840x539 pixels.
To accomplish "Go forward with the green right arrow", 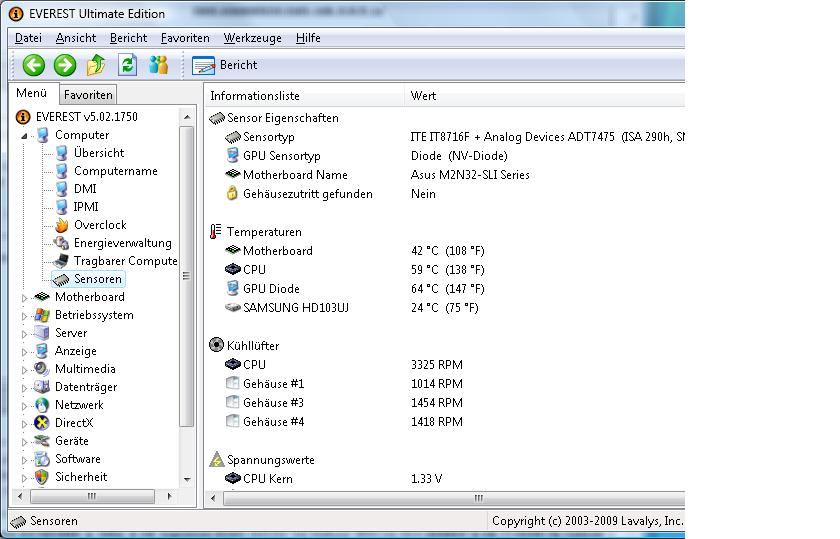I will (65, 65).
